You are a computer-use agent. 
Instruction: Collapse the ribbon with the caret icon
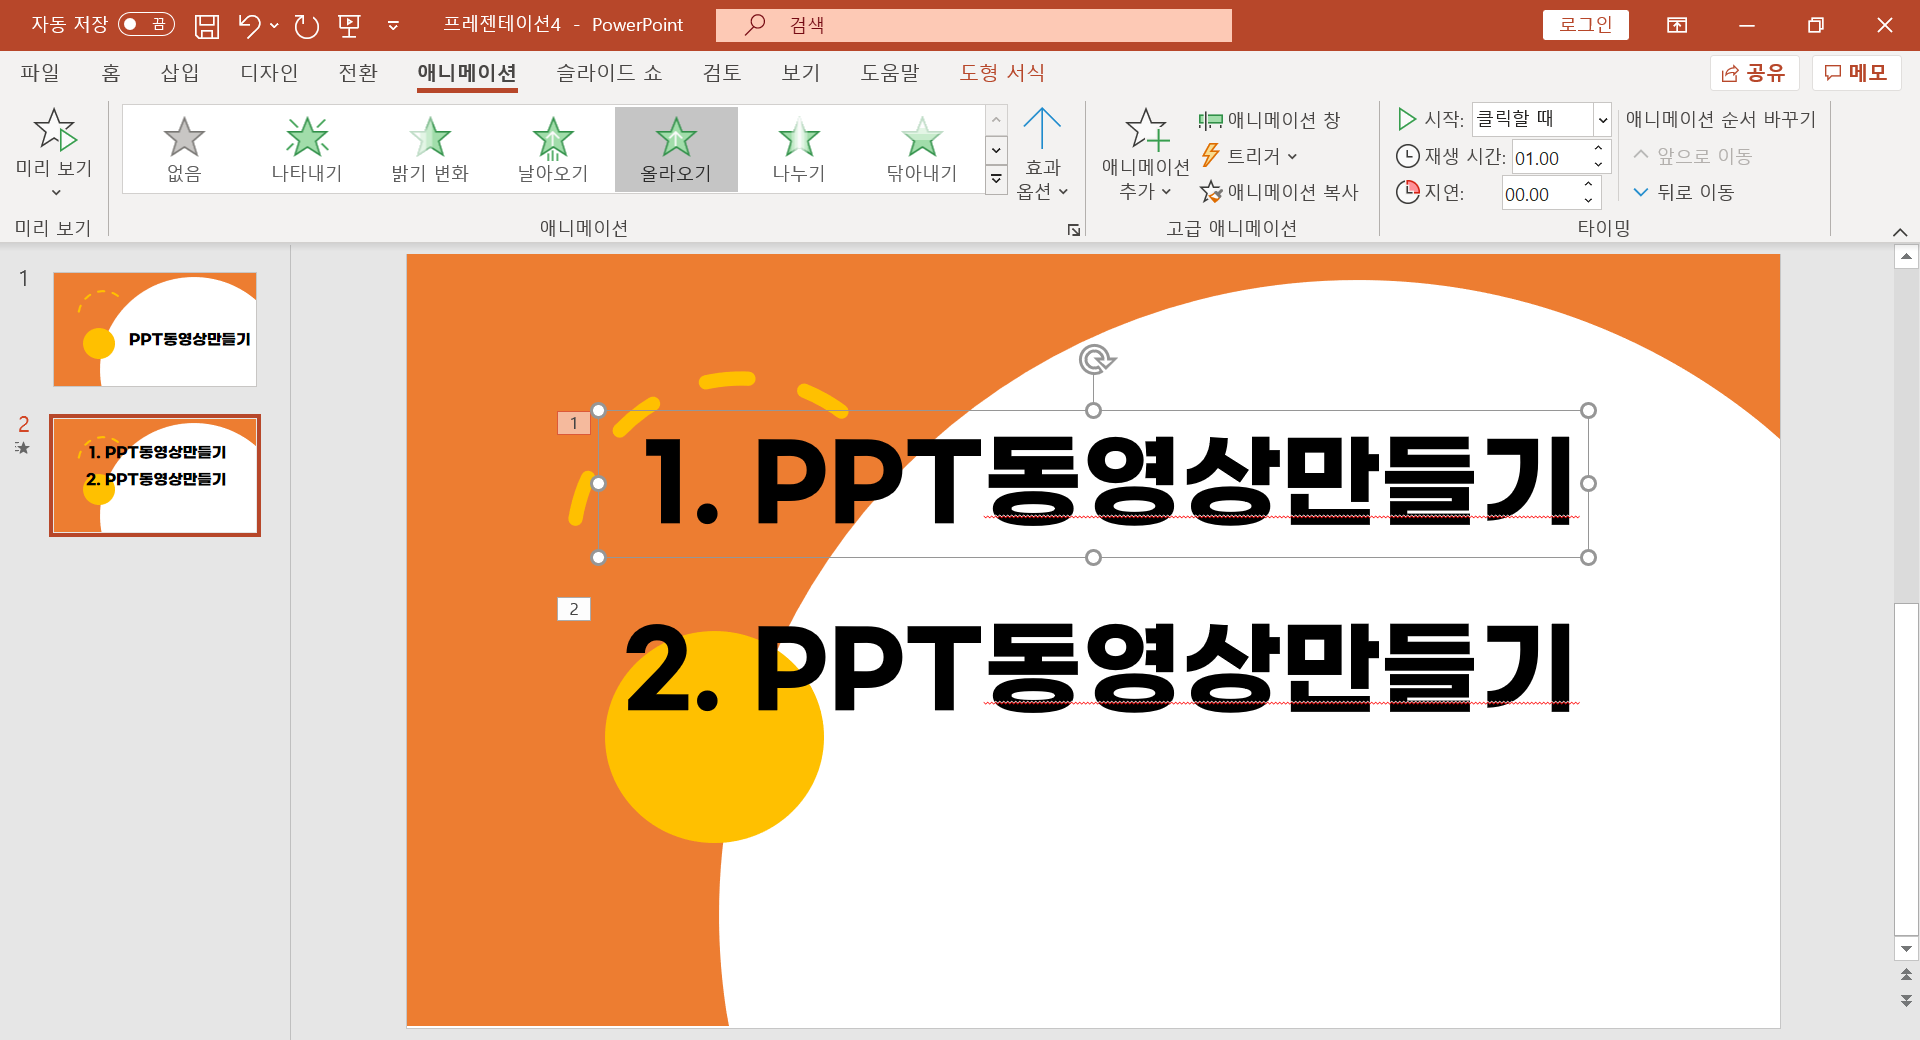pyautogui.click(x=1900, y=232)
